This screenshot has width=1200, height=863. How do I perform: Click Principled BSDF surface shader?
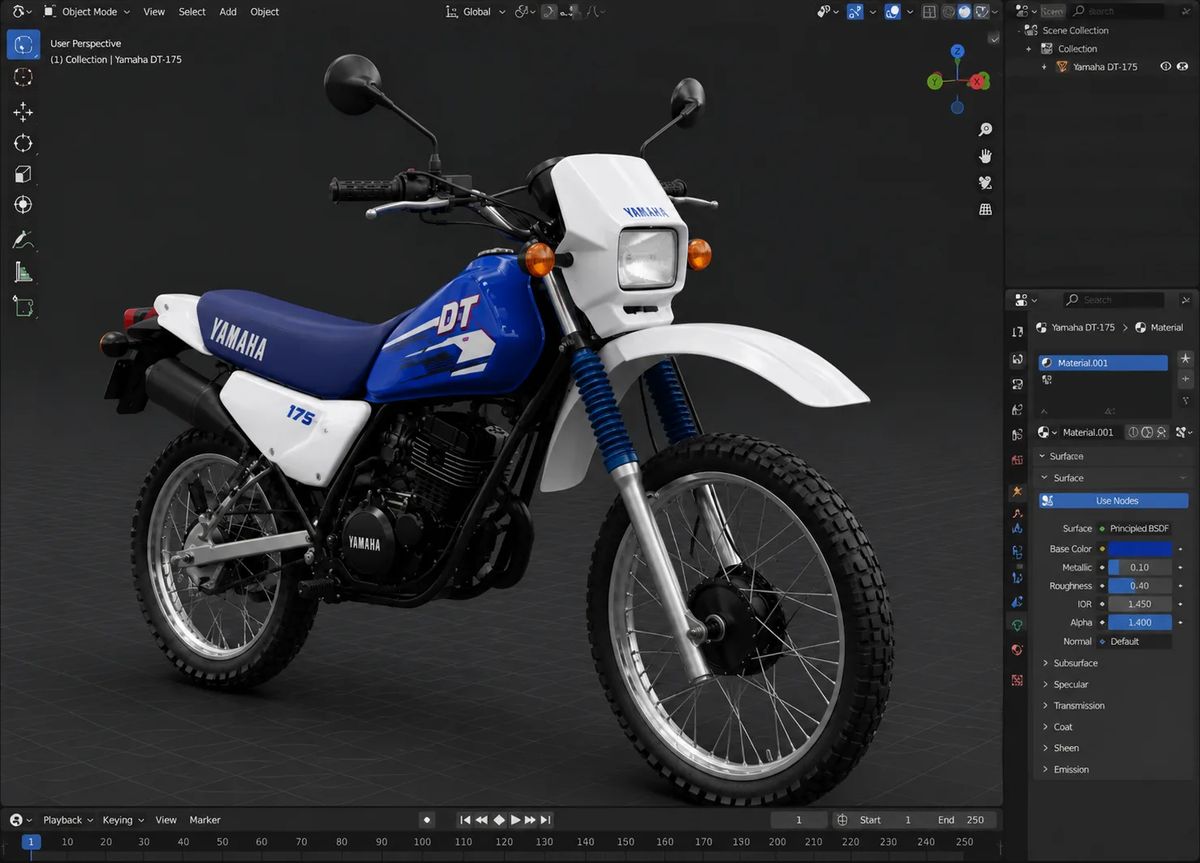pyautogui.click(x=1134, y=528)
